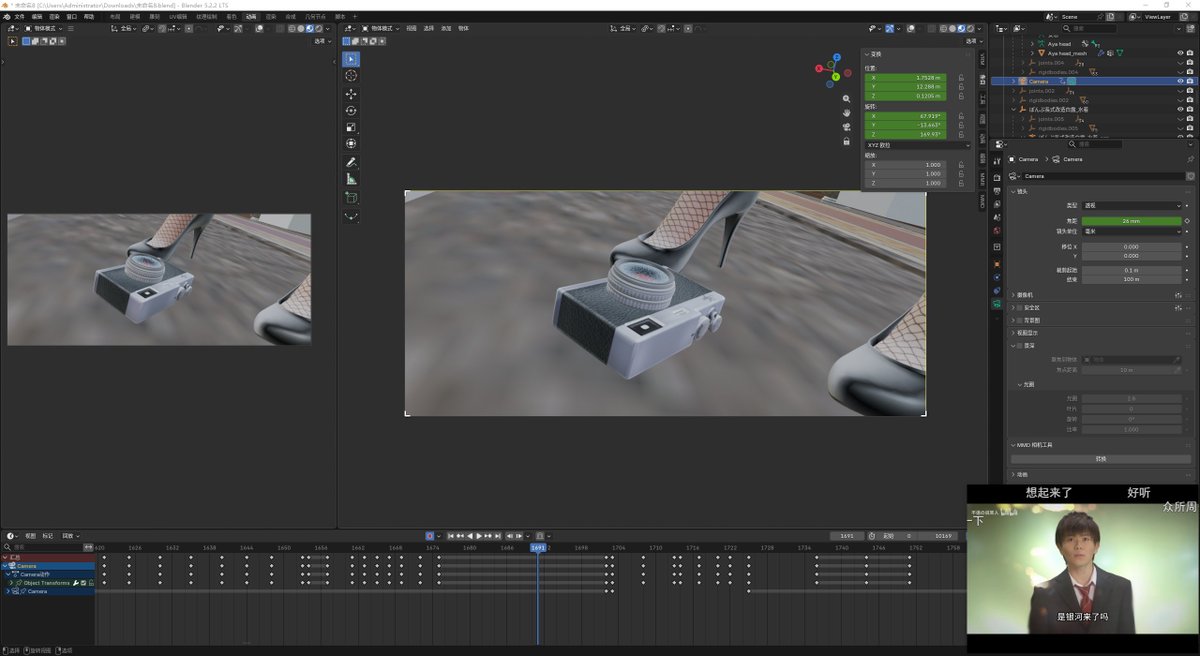The image size is (1200, 656).
Task: Click the 标记 marker menu in timeline
Action: click(x=48, y=536)
